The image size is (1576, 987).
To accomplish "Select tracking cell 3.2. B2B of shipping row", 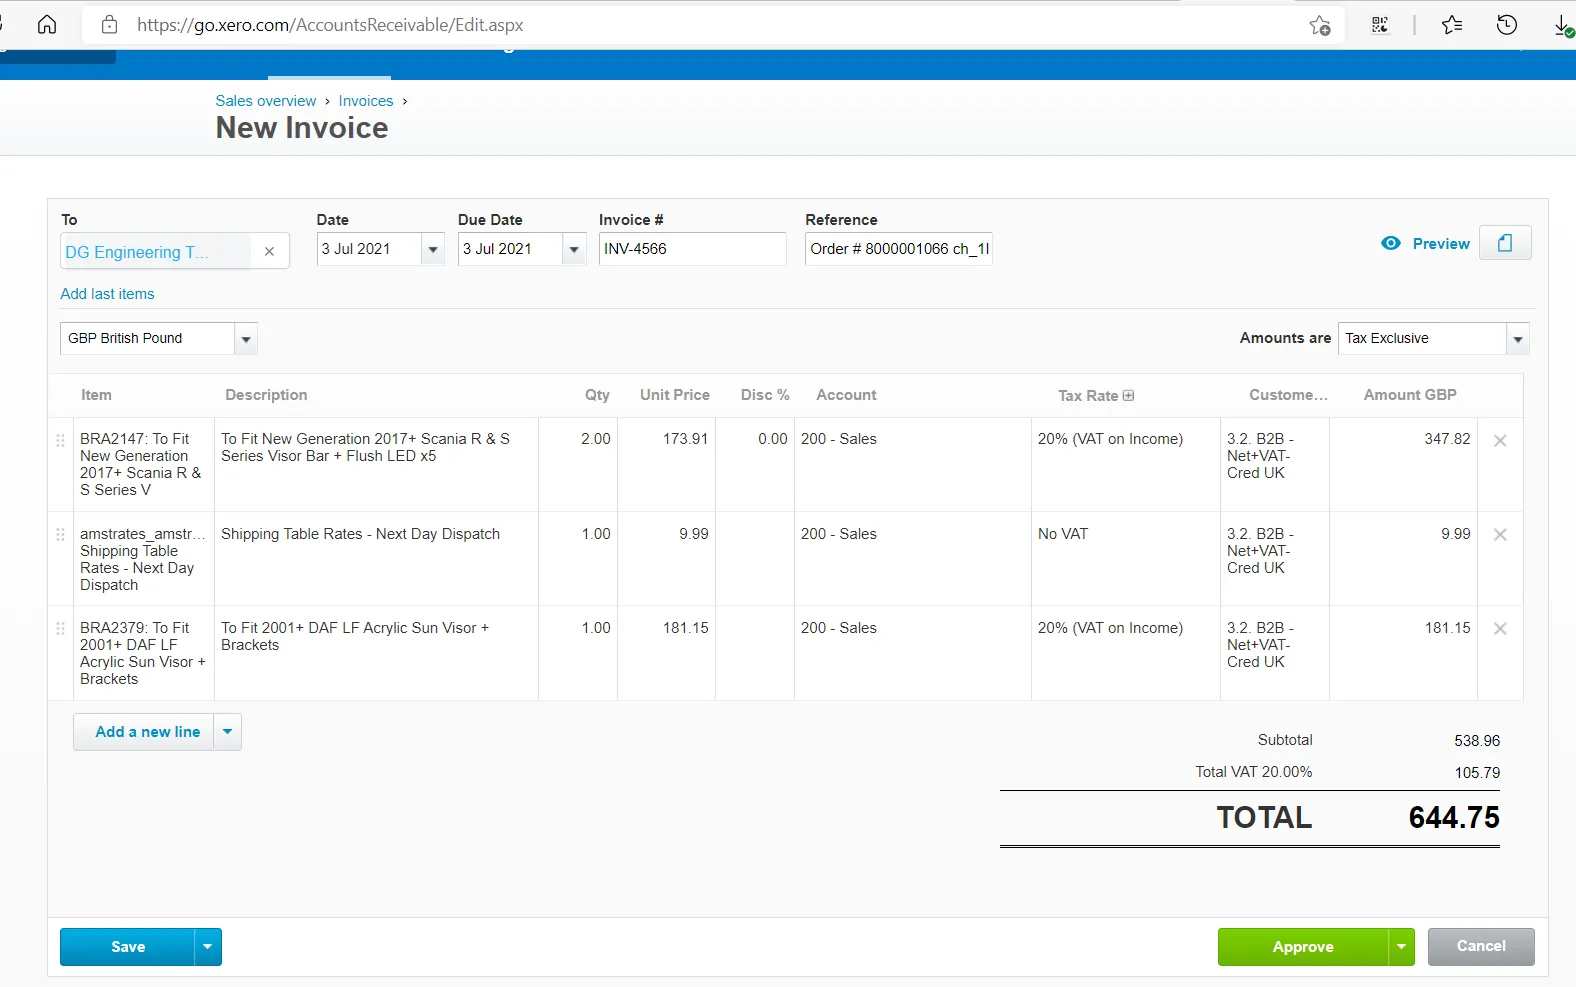I will pos(1275,559).
